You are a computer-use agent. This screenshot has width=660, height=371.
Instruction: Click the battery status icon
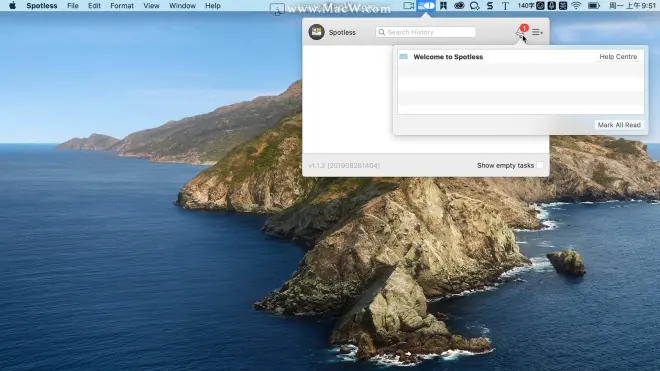click(593, 5)
